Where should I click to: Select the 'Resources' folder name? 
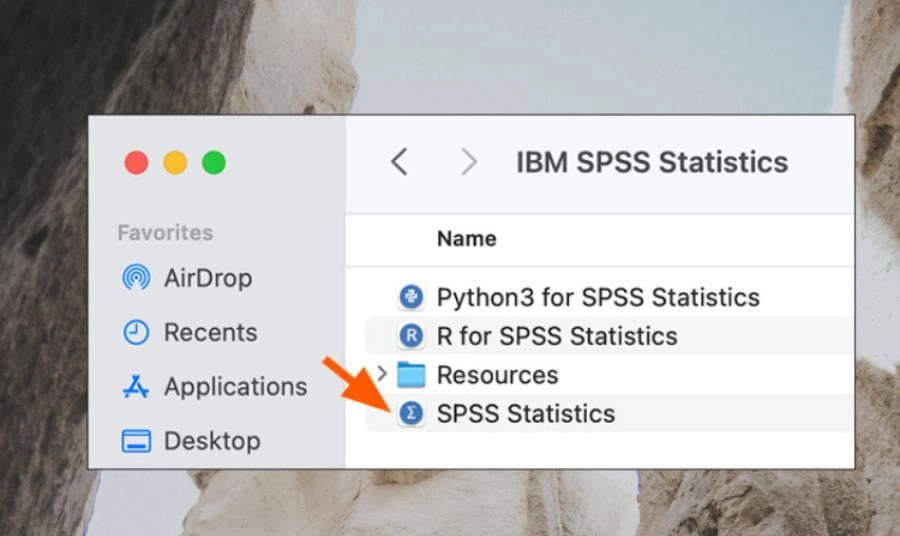point(498,375)
